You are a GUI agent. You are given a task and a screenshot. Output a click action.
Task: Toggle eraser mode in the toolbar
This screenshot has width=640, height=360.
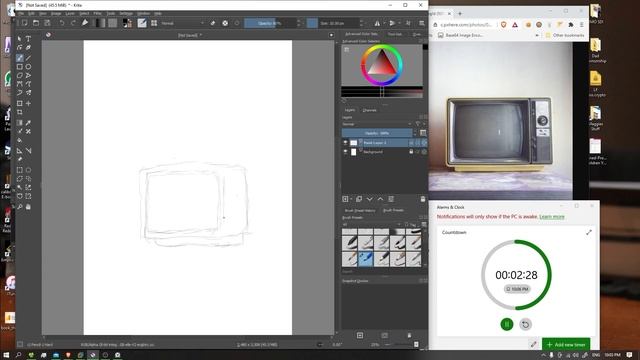[x=213, y=23]
